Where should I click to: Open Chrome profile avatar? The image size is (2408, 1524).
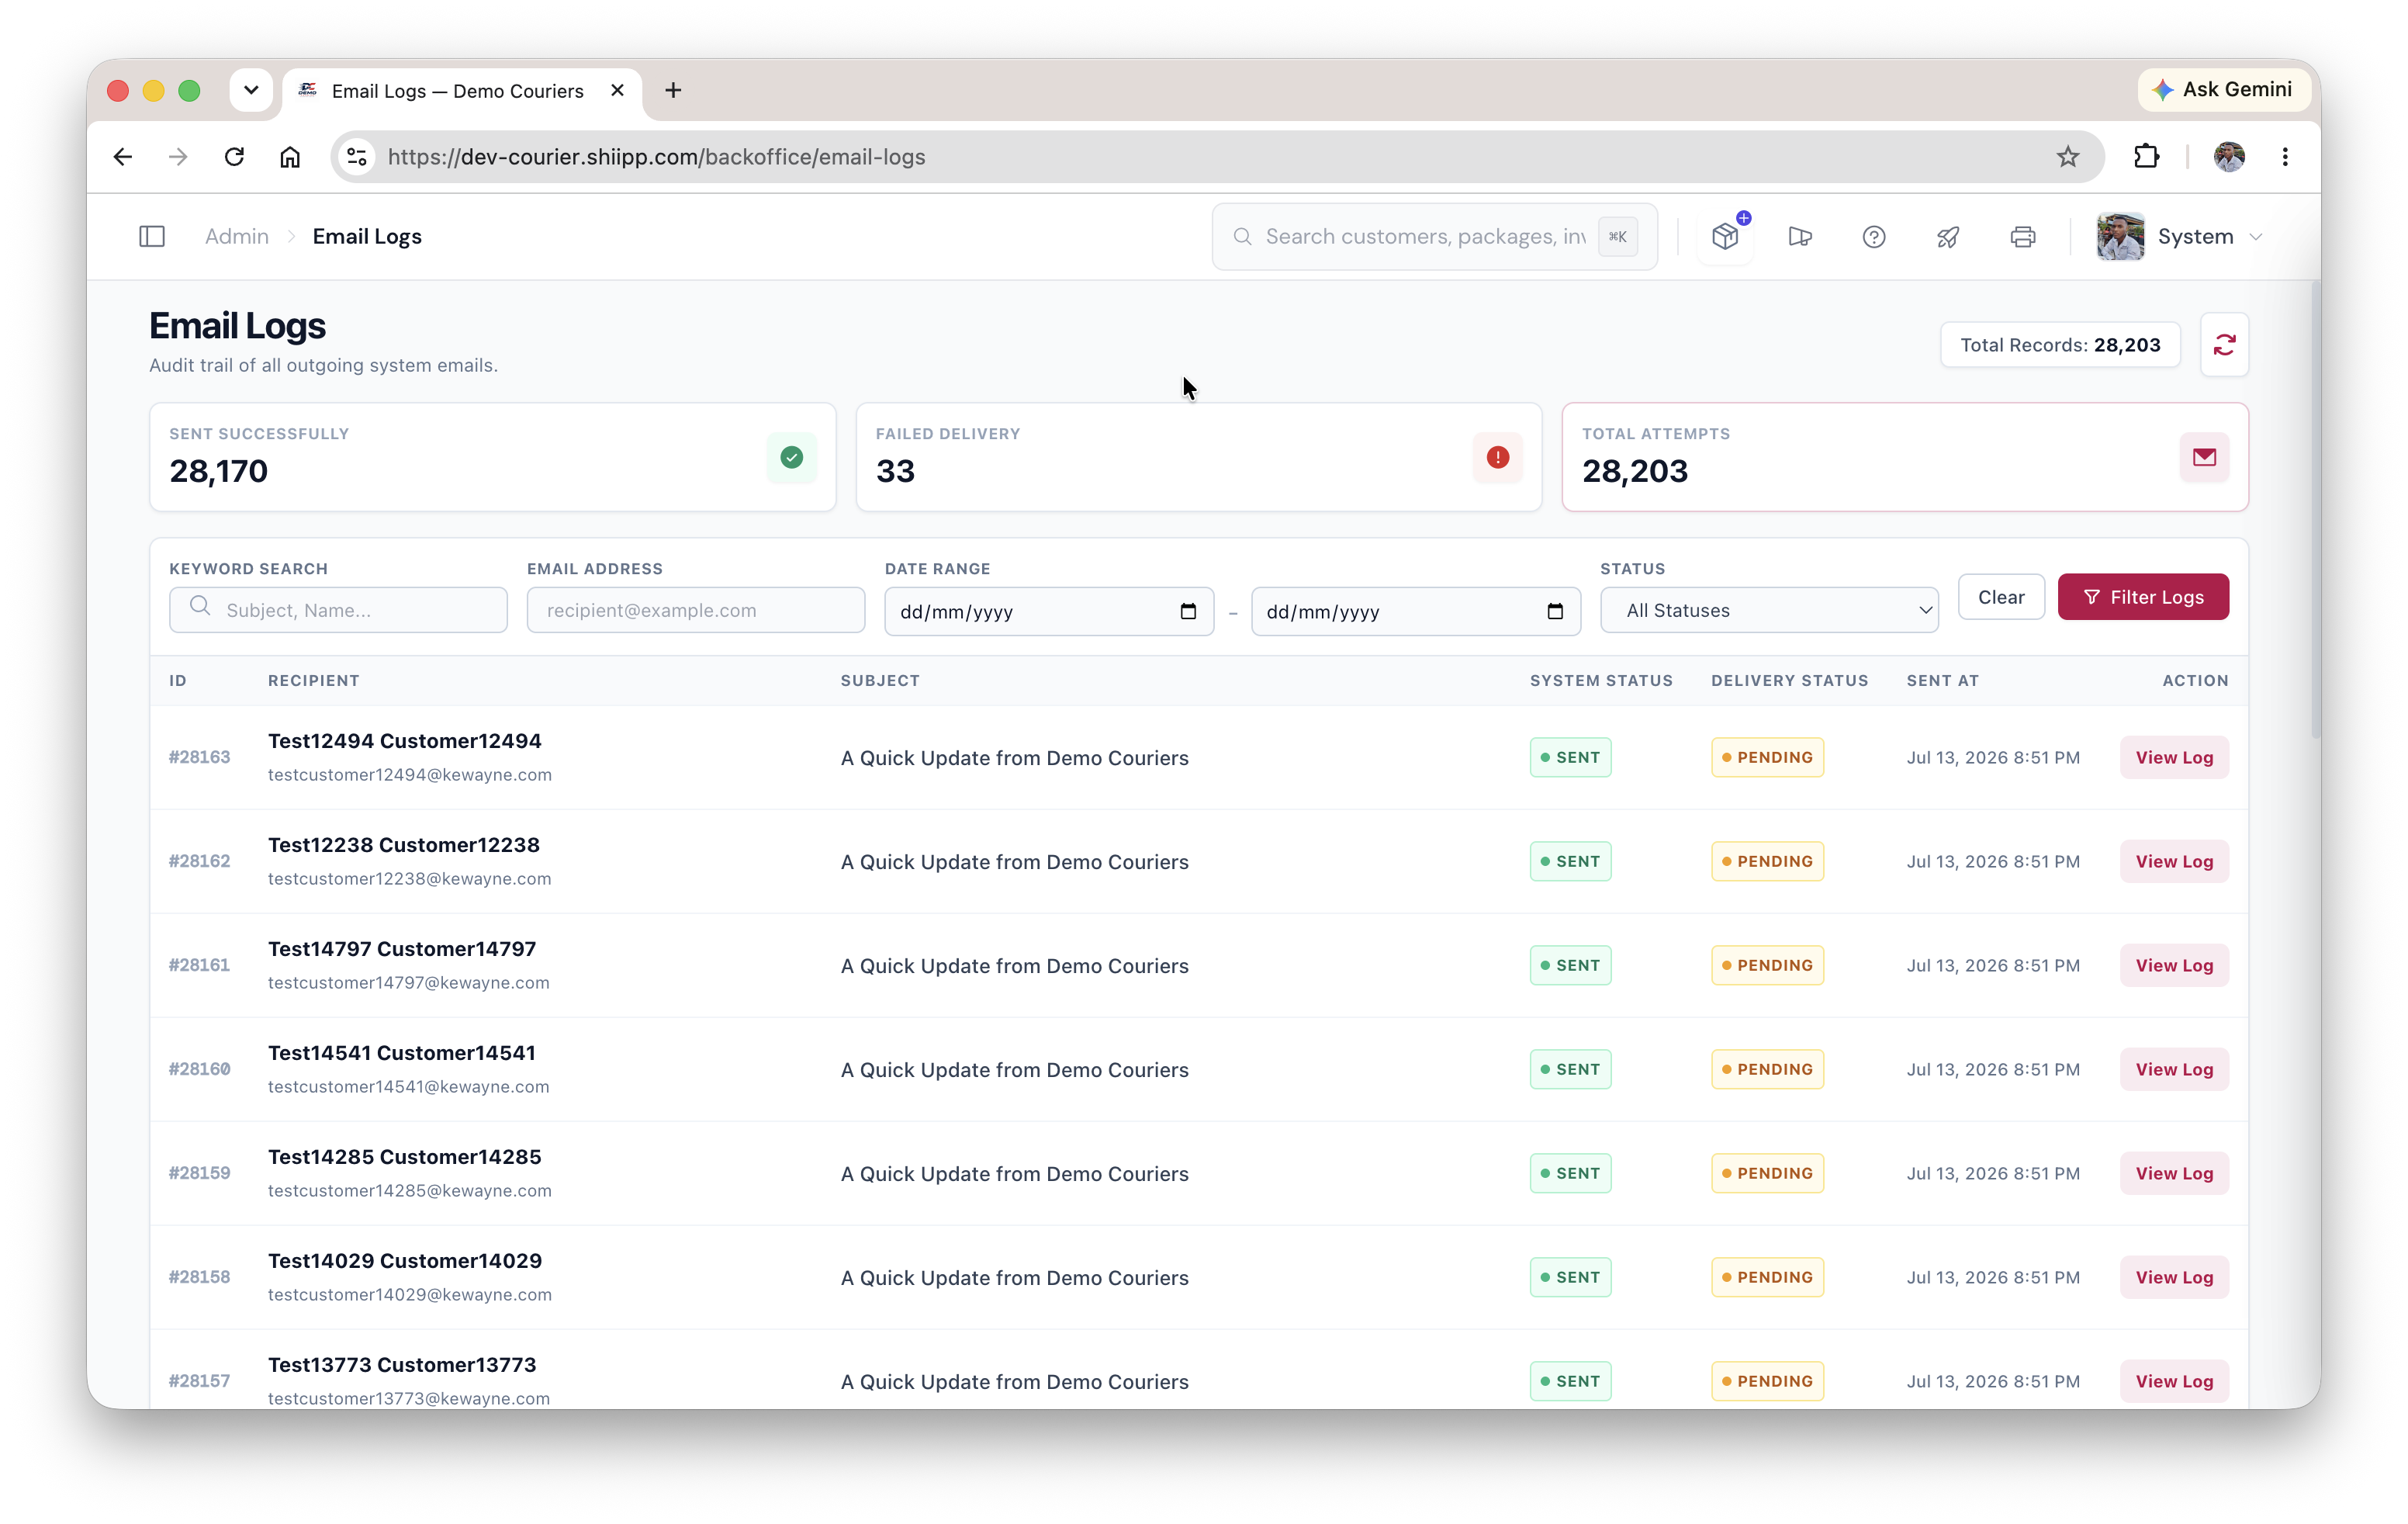[x=2228, y=157]
